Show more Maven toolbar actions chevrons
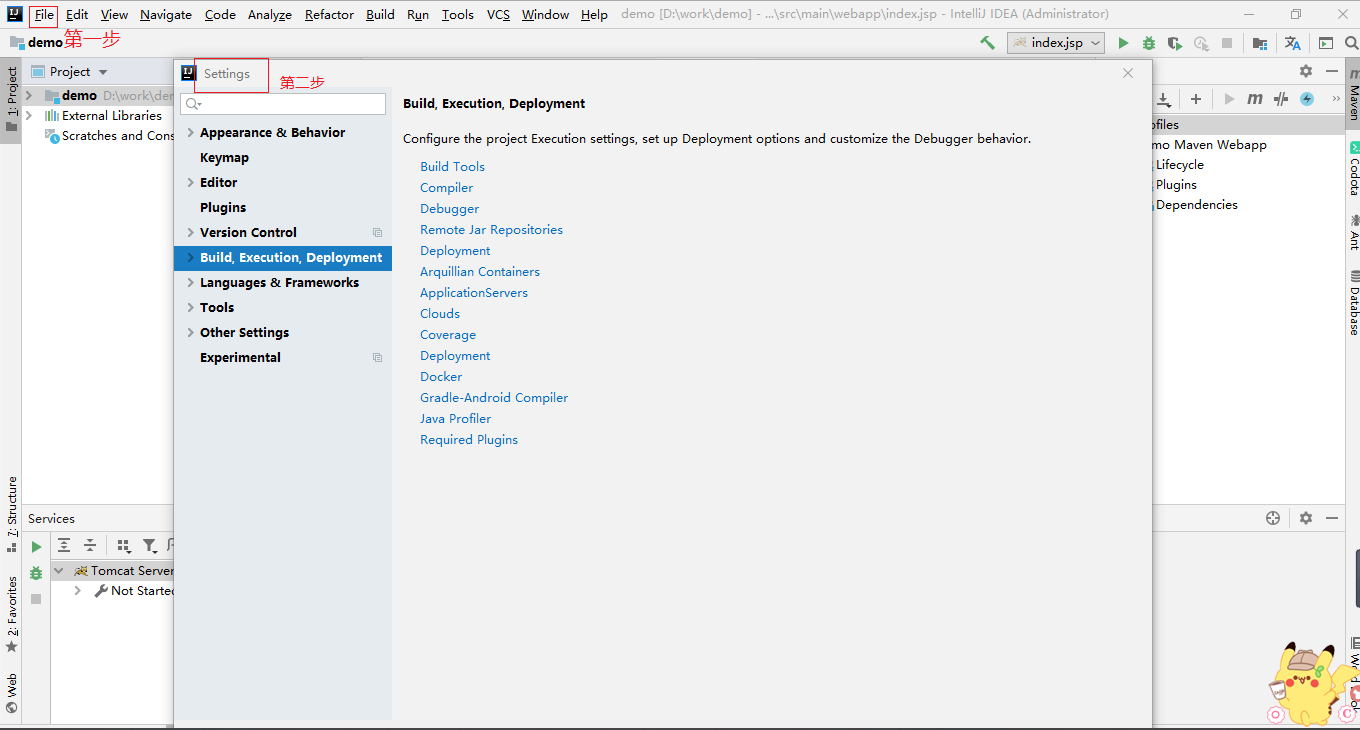Image resolution: width=1360 pixels, height=730 pixels. coord(1335,99)
